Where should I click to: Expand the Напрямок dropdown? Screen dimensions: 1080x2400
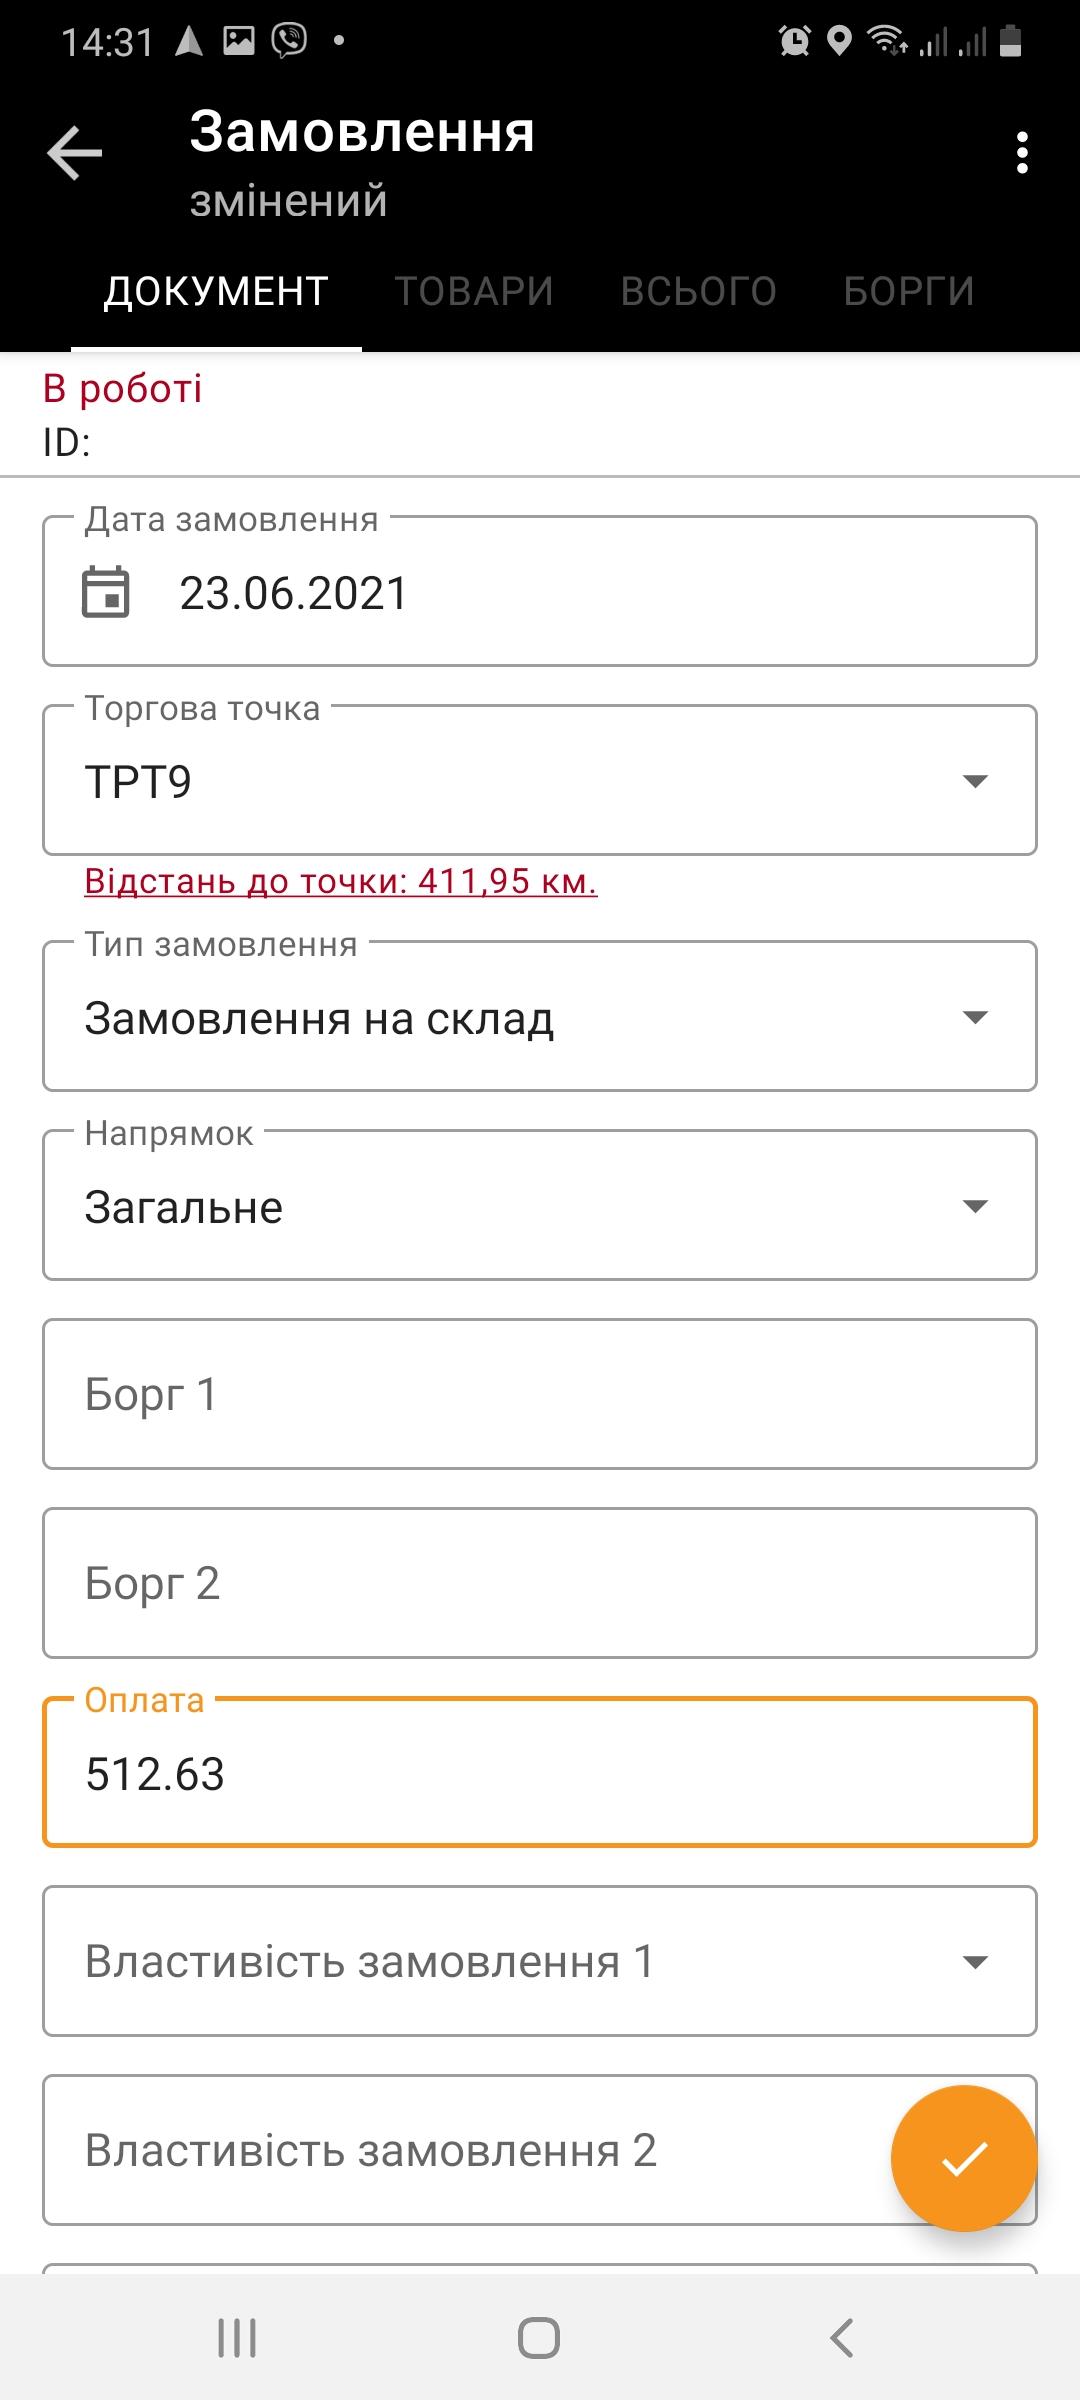(974, 1206)
